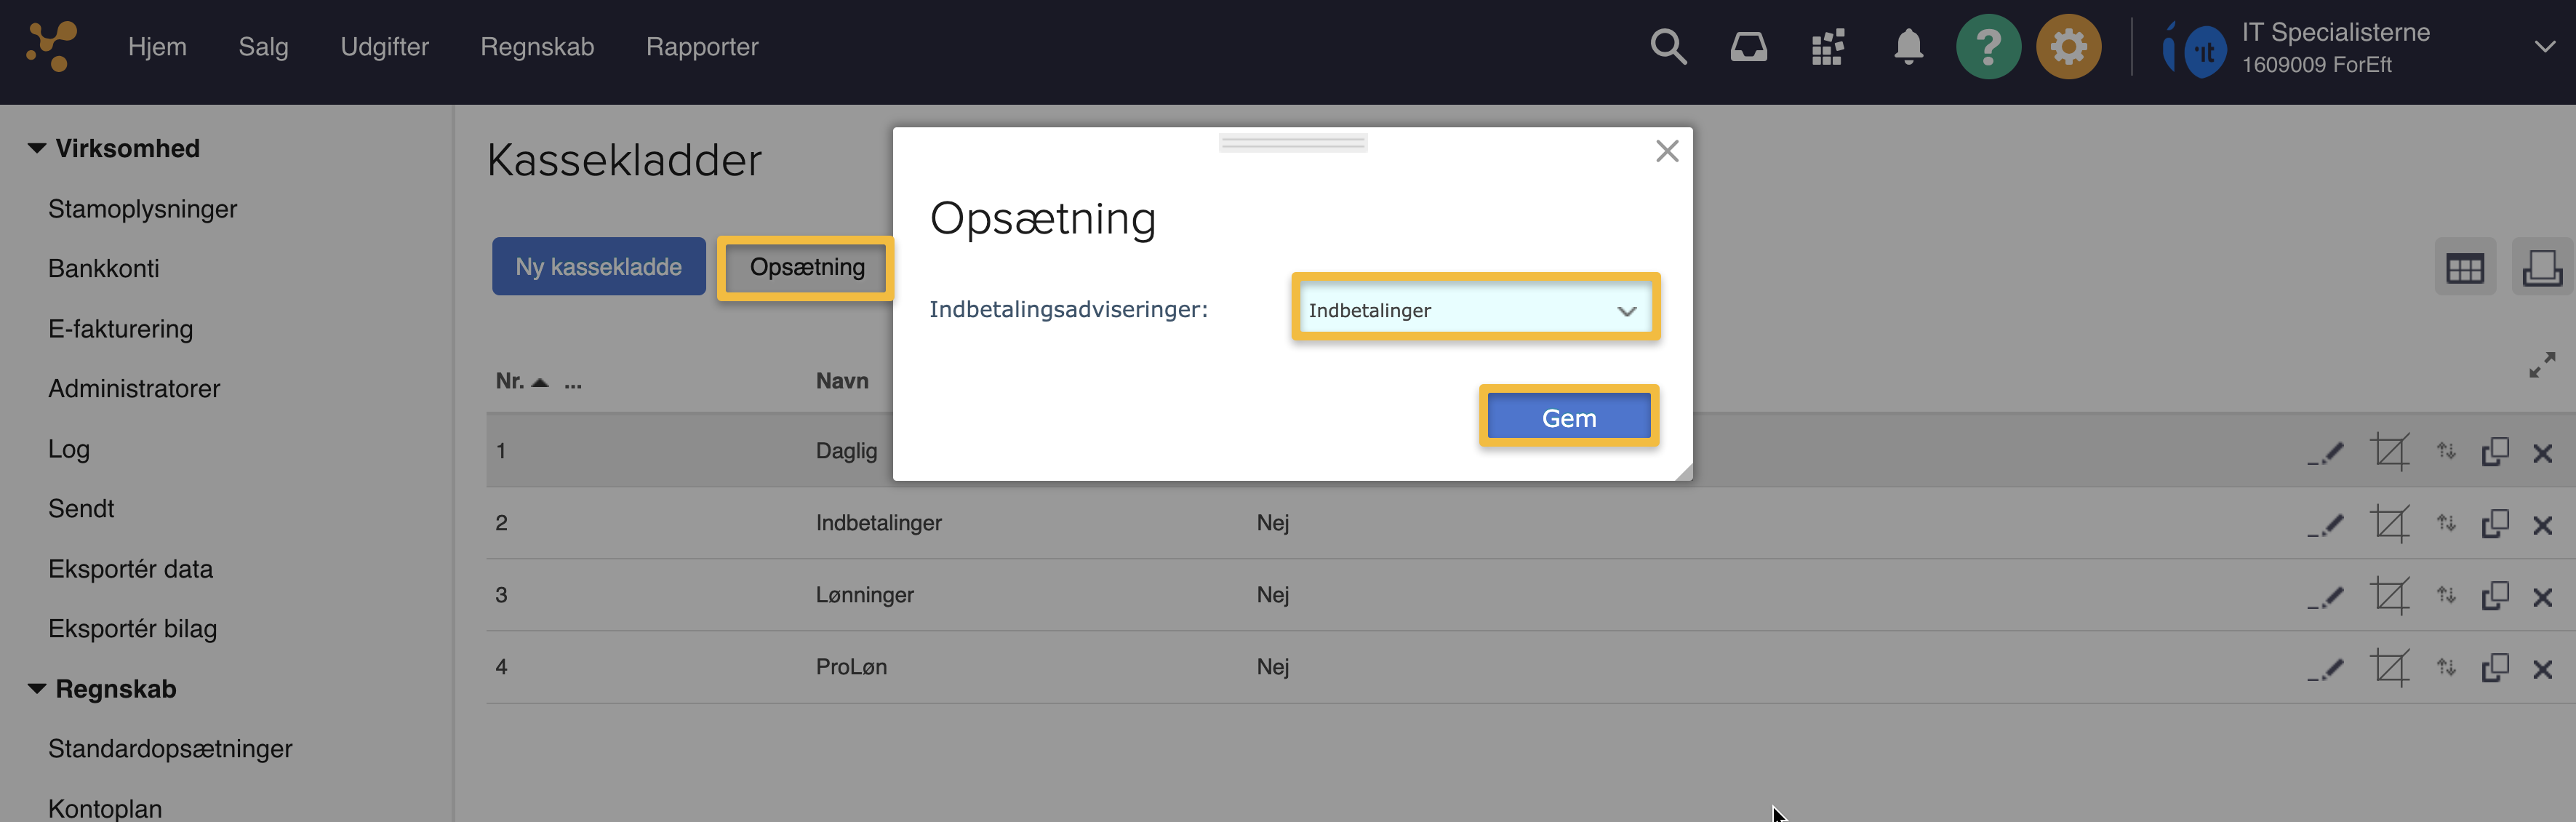
Task: Open Indbetalingsadviseringer dropdown
Action: point(1475,311)
